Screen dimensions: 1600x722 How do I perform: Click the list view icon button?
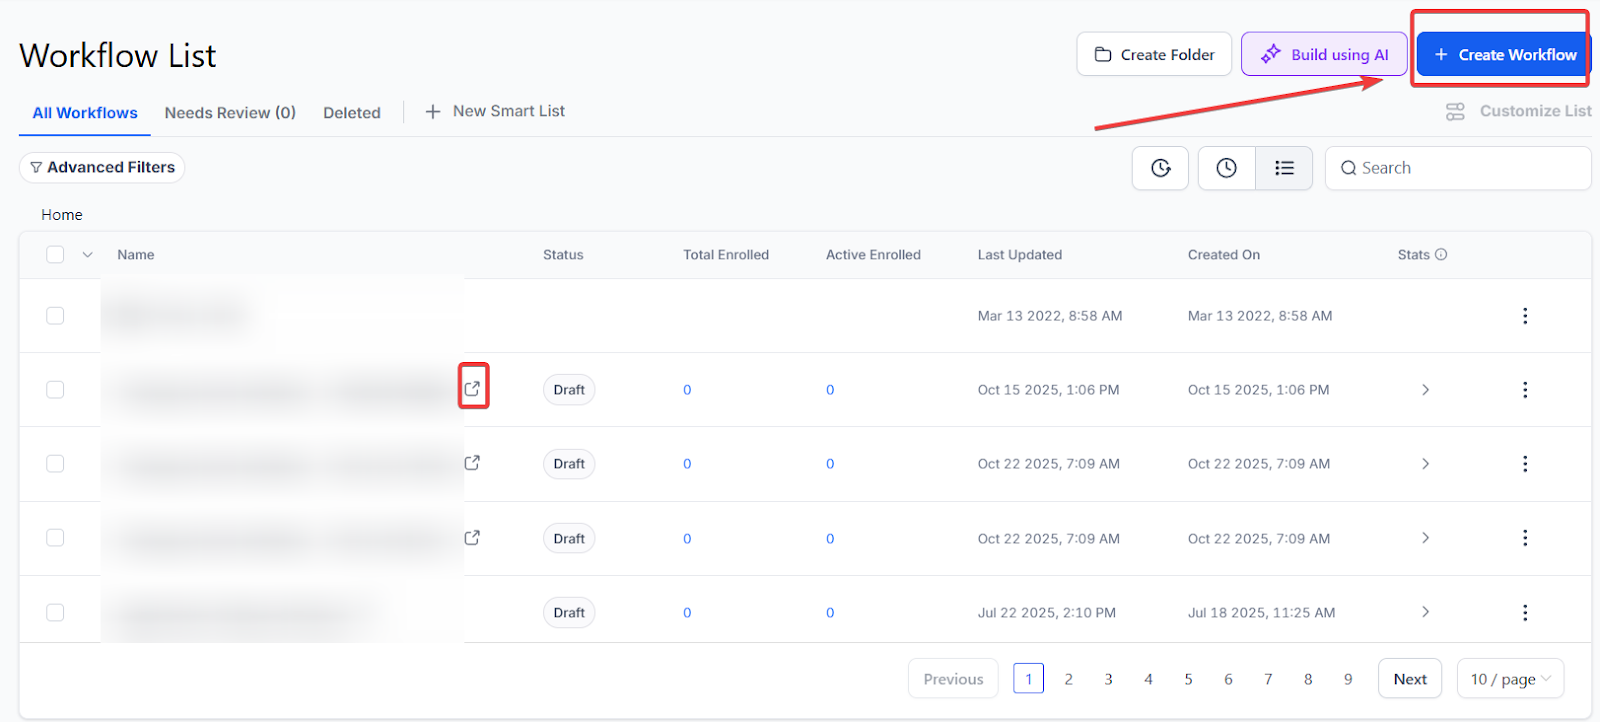tap(1284, 168)
